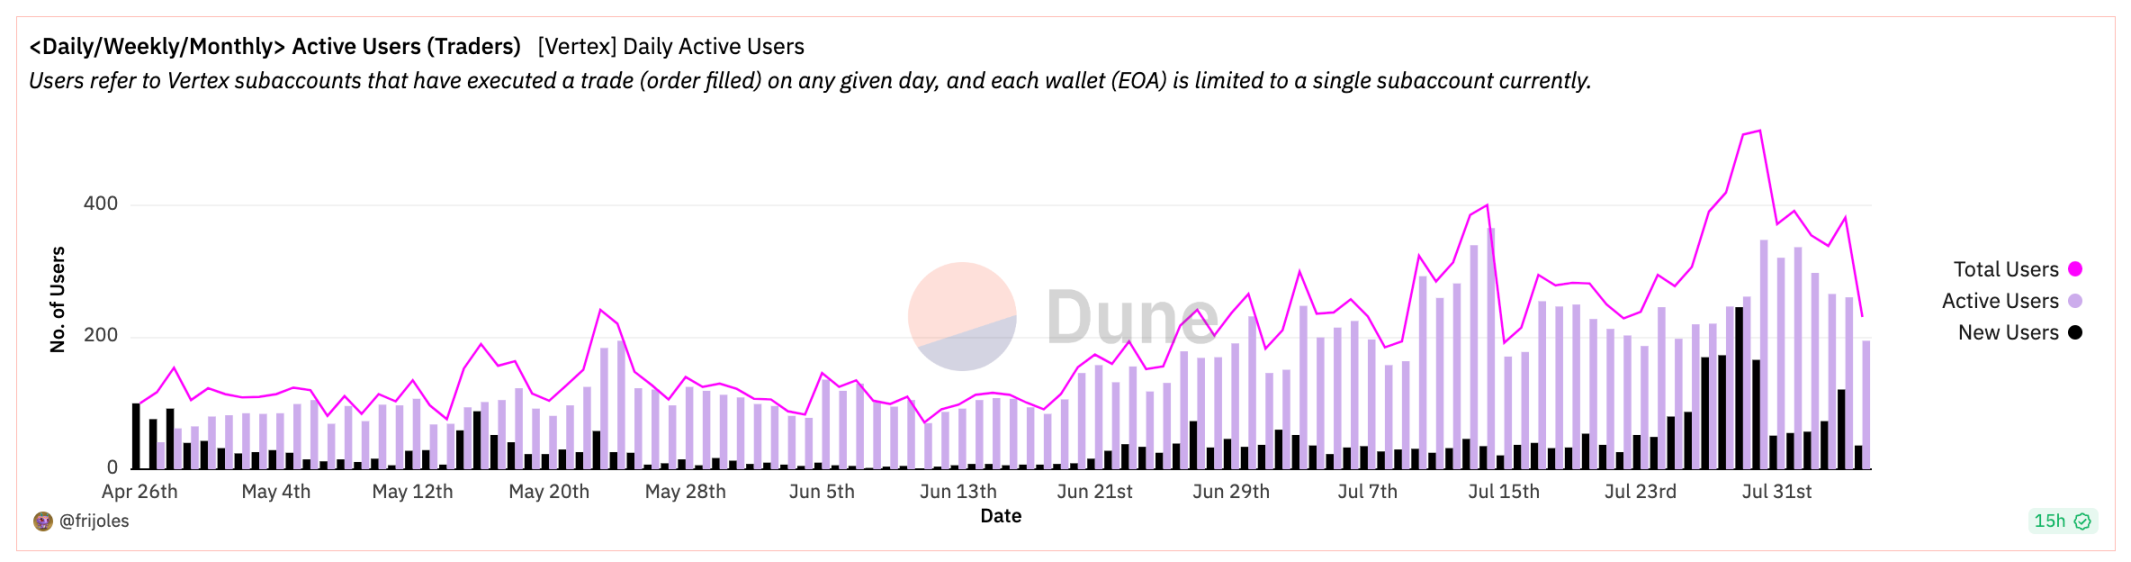Click the Dune watermark circle logo
This screenshot has width=2131, height=562.
(962, 317)
